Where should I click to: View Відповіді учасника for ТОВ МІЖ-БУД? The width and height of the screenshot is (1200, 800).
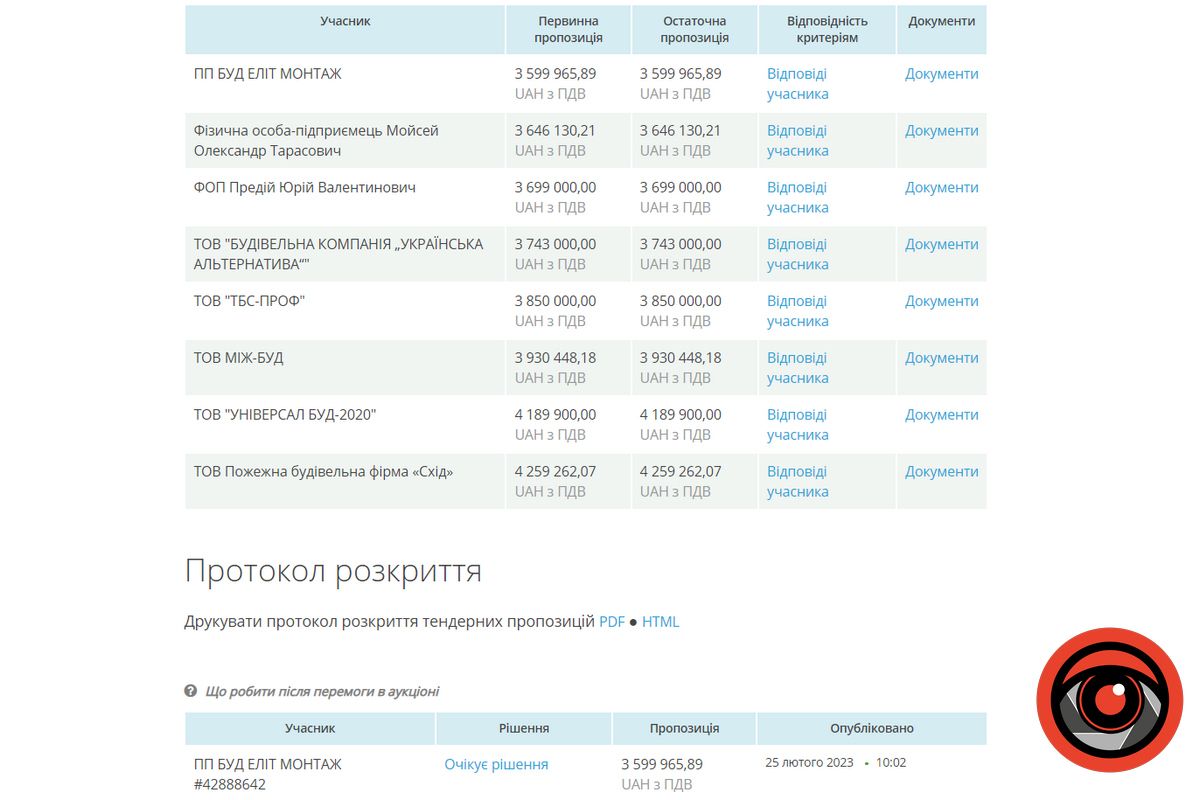797,367
